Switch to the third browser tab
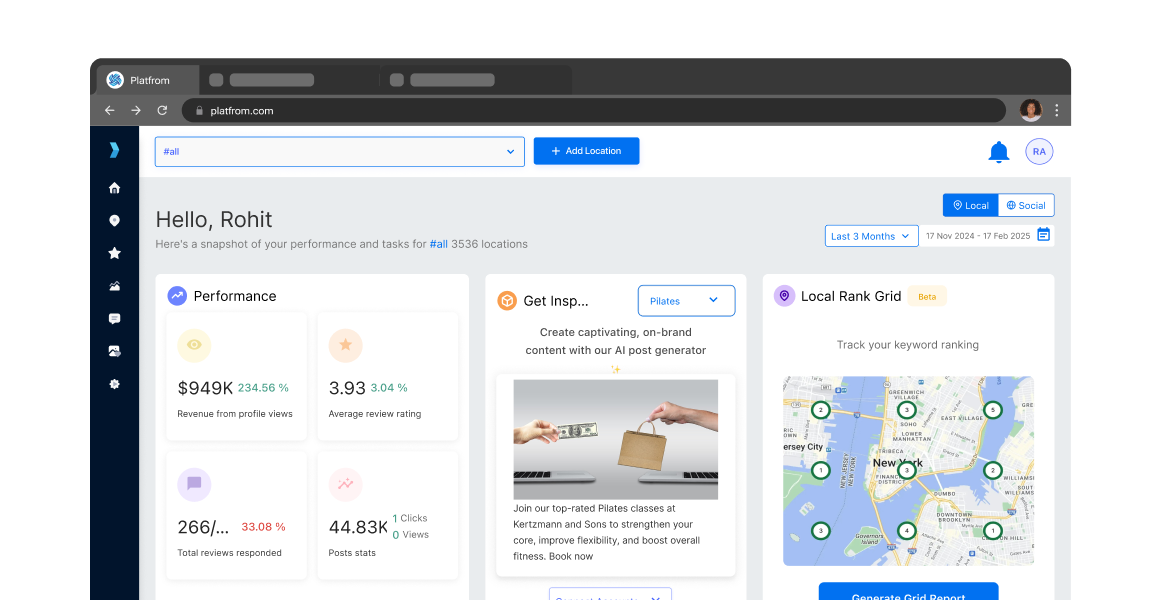 click(x=476, y=80)
